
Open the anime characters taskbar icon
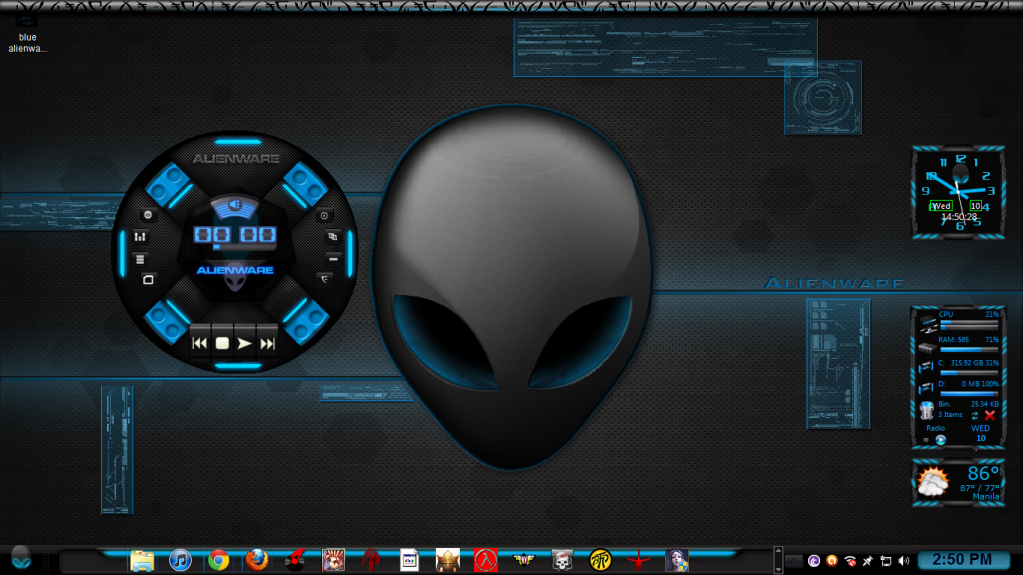pyautogui.click(x=333, y=560)
